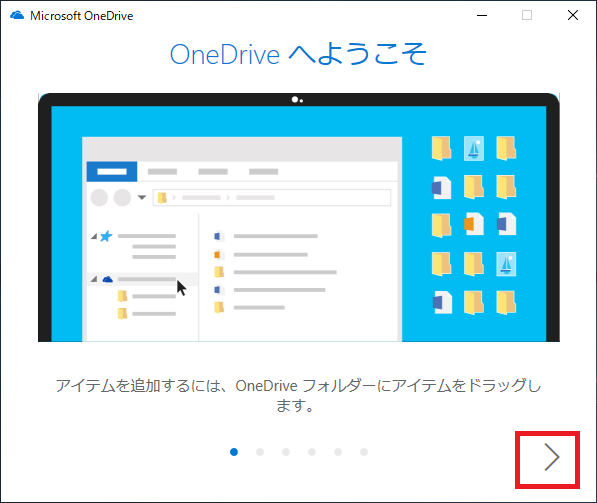Select the fifth page indicator dot

(x=338, y=452)
